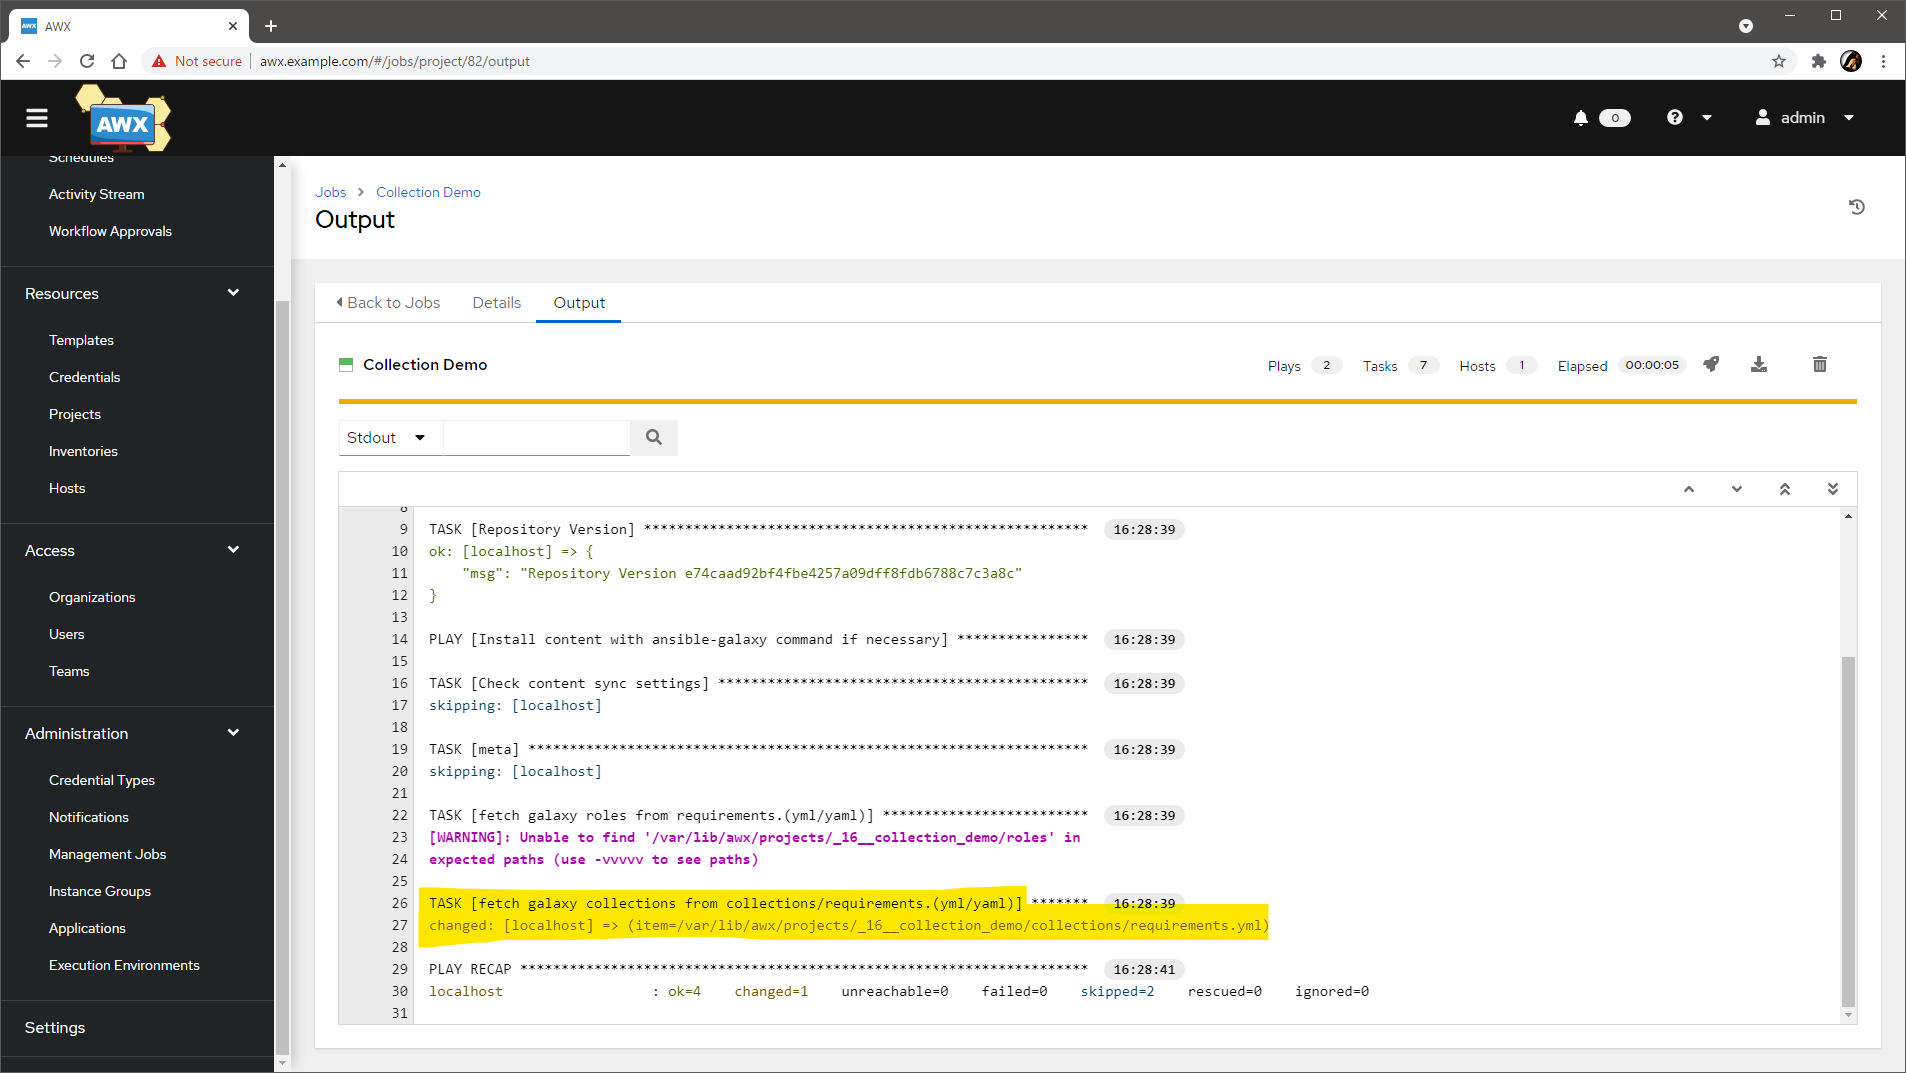Click the relaunch job rocket icon

tap(1711, 364)
